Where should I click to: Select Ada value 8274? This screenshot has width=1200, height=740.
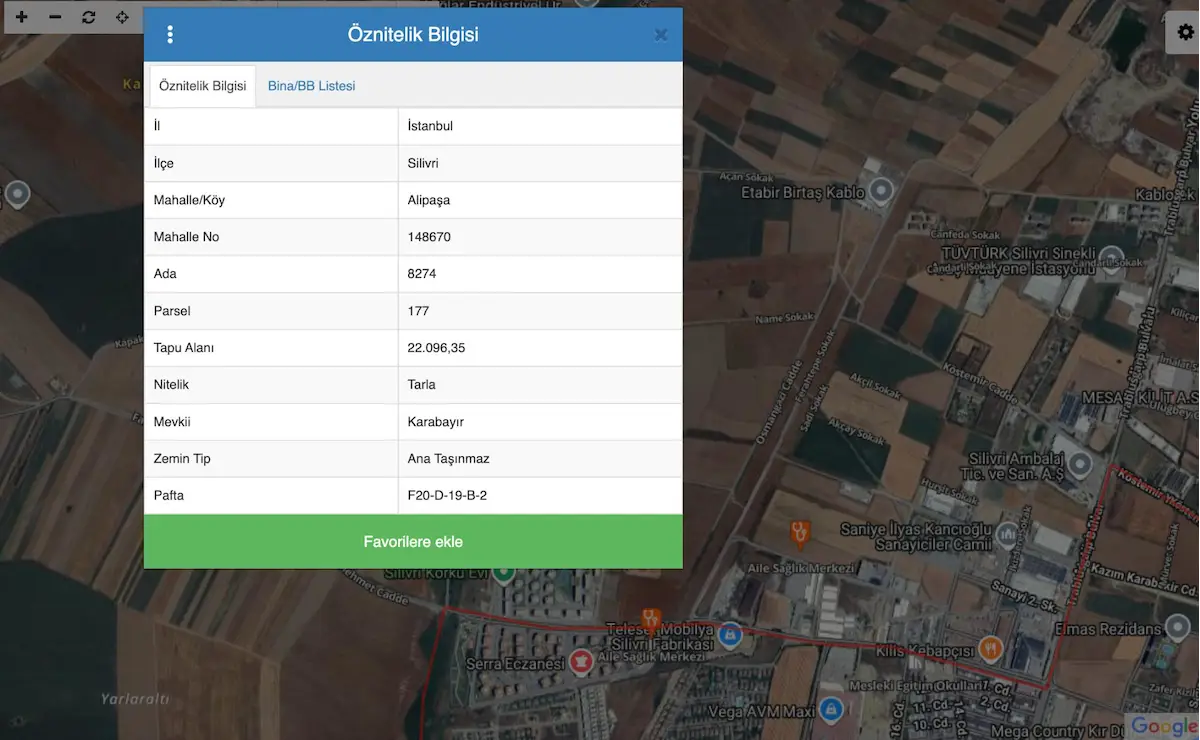click(x=540, y=274)
